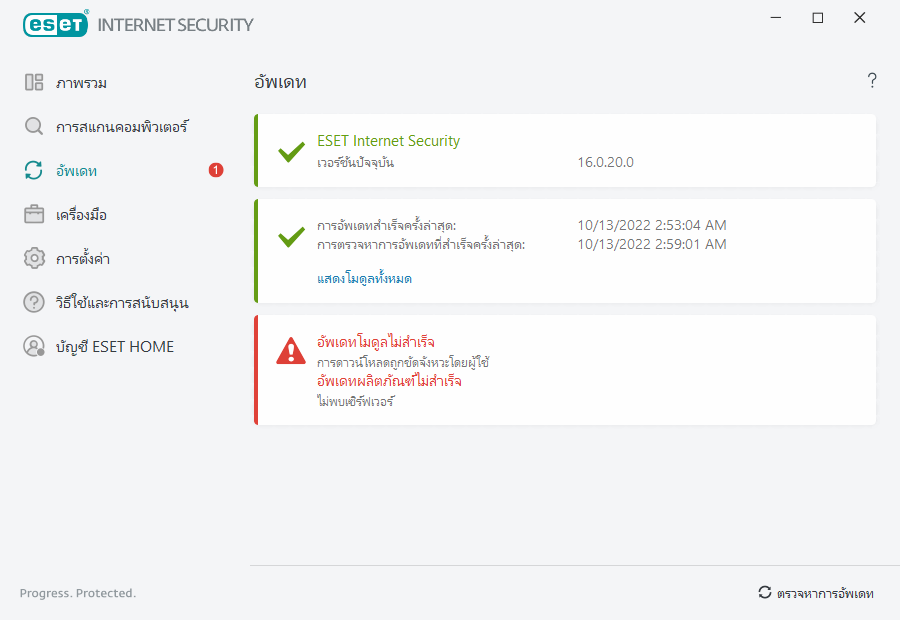The image size is (900, 620).
Task: Click the red notification badge on Update
Action: (x=216, y=171)
